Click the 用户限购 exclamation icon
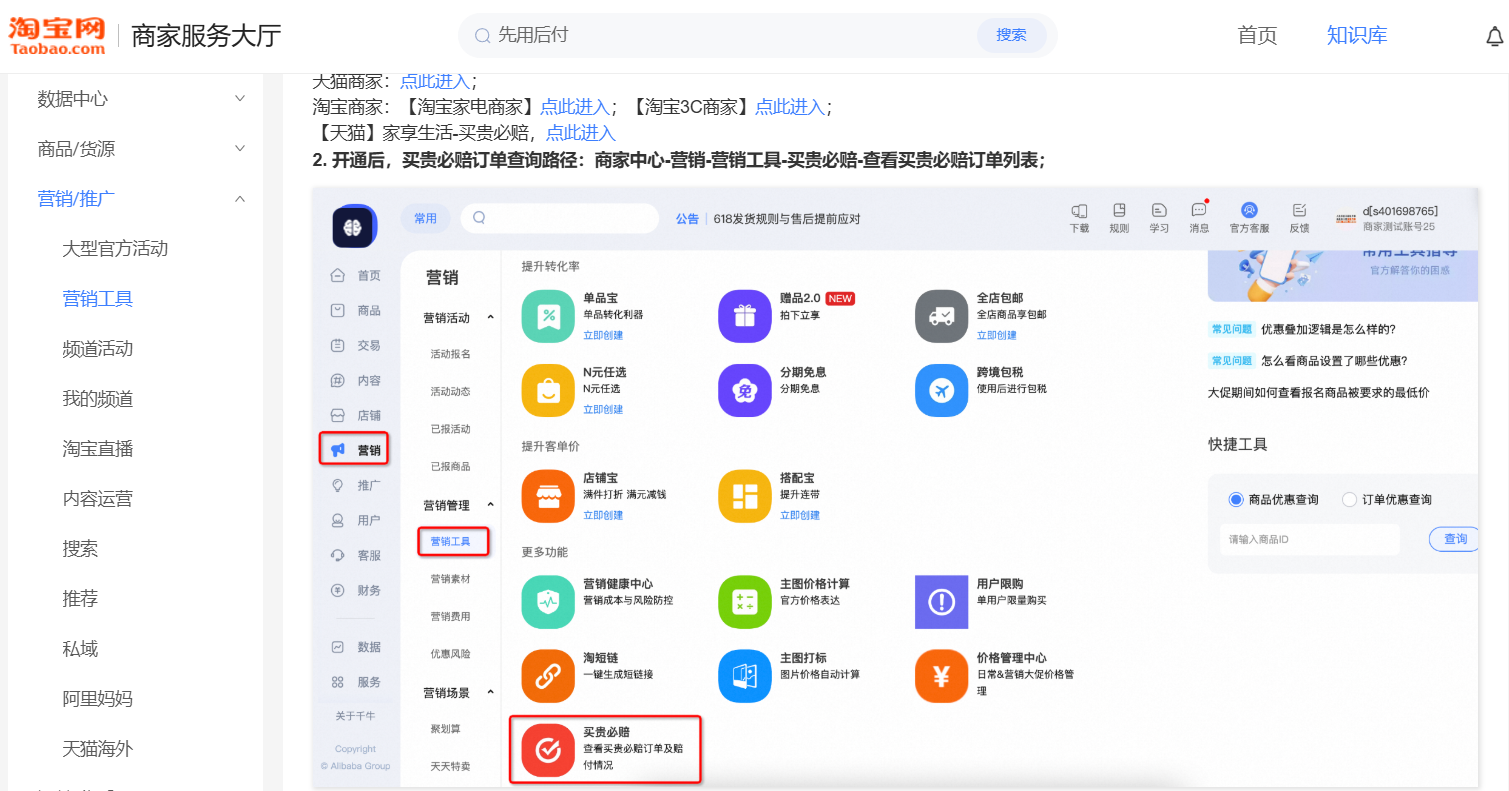This screenshot has height=791, width=1509. (x=941, y=602)
